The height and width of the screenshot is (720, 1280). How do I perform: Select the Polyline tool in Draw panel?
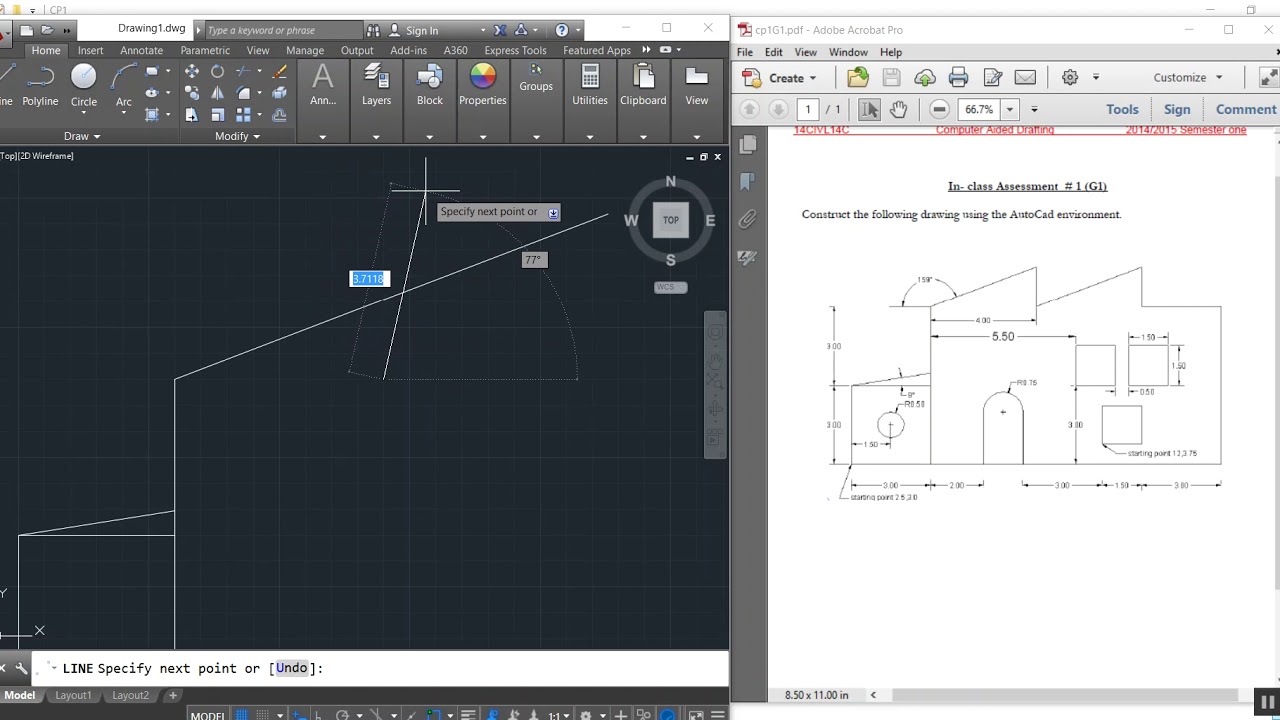coord(40,85)
